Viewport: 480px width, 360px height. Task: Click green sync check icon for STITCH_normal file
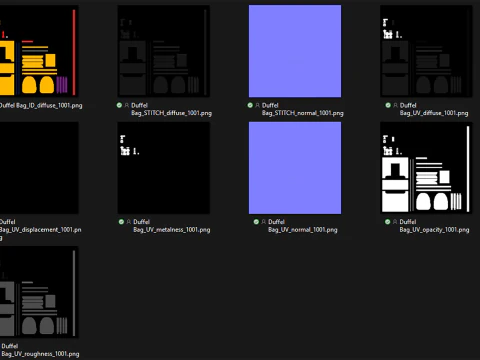coord(250,105)
